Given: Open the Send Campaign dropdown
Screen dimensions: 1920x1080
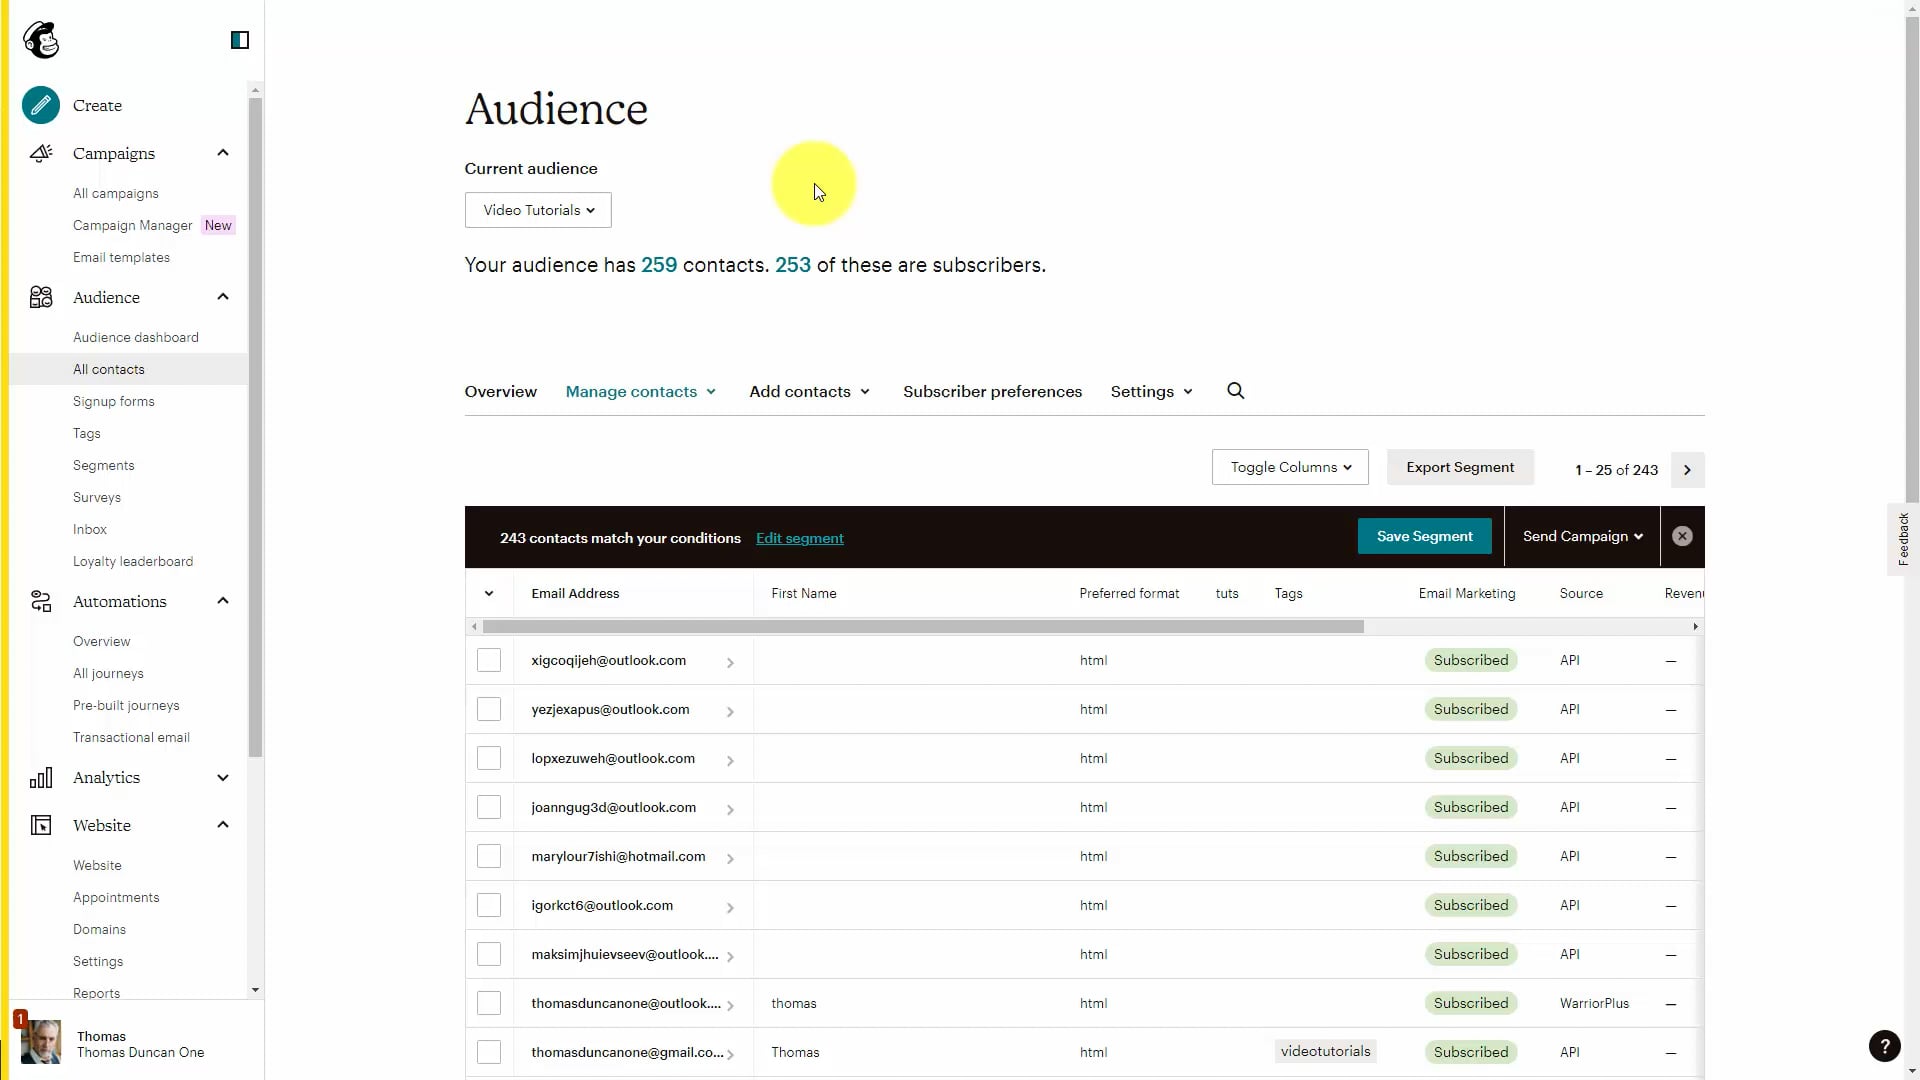Looking at the screenshot, I should point(1582,536).
